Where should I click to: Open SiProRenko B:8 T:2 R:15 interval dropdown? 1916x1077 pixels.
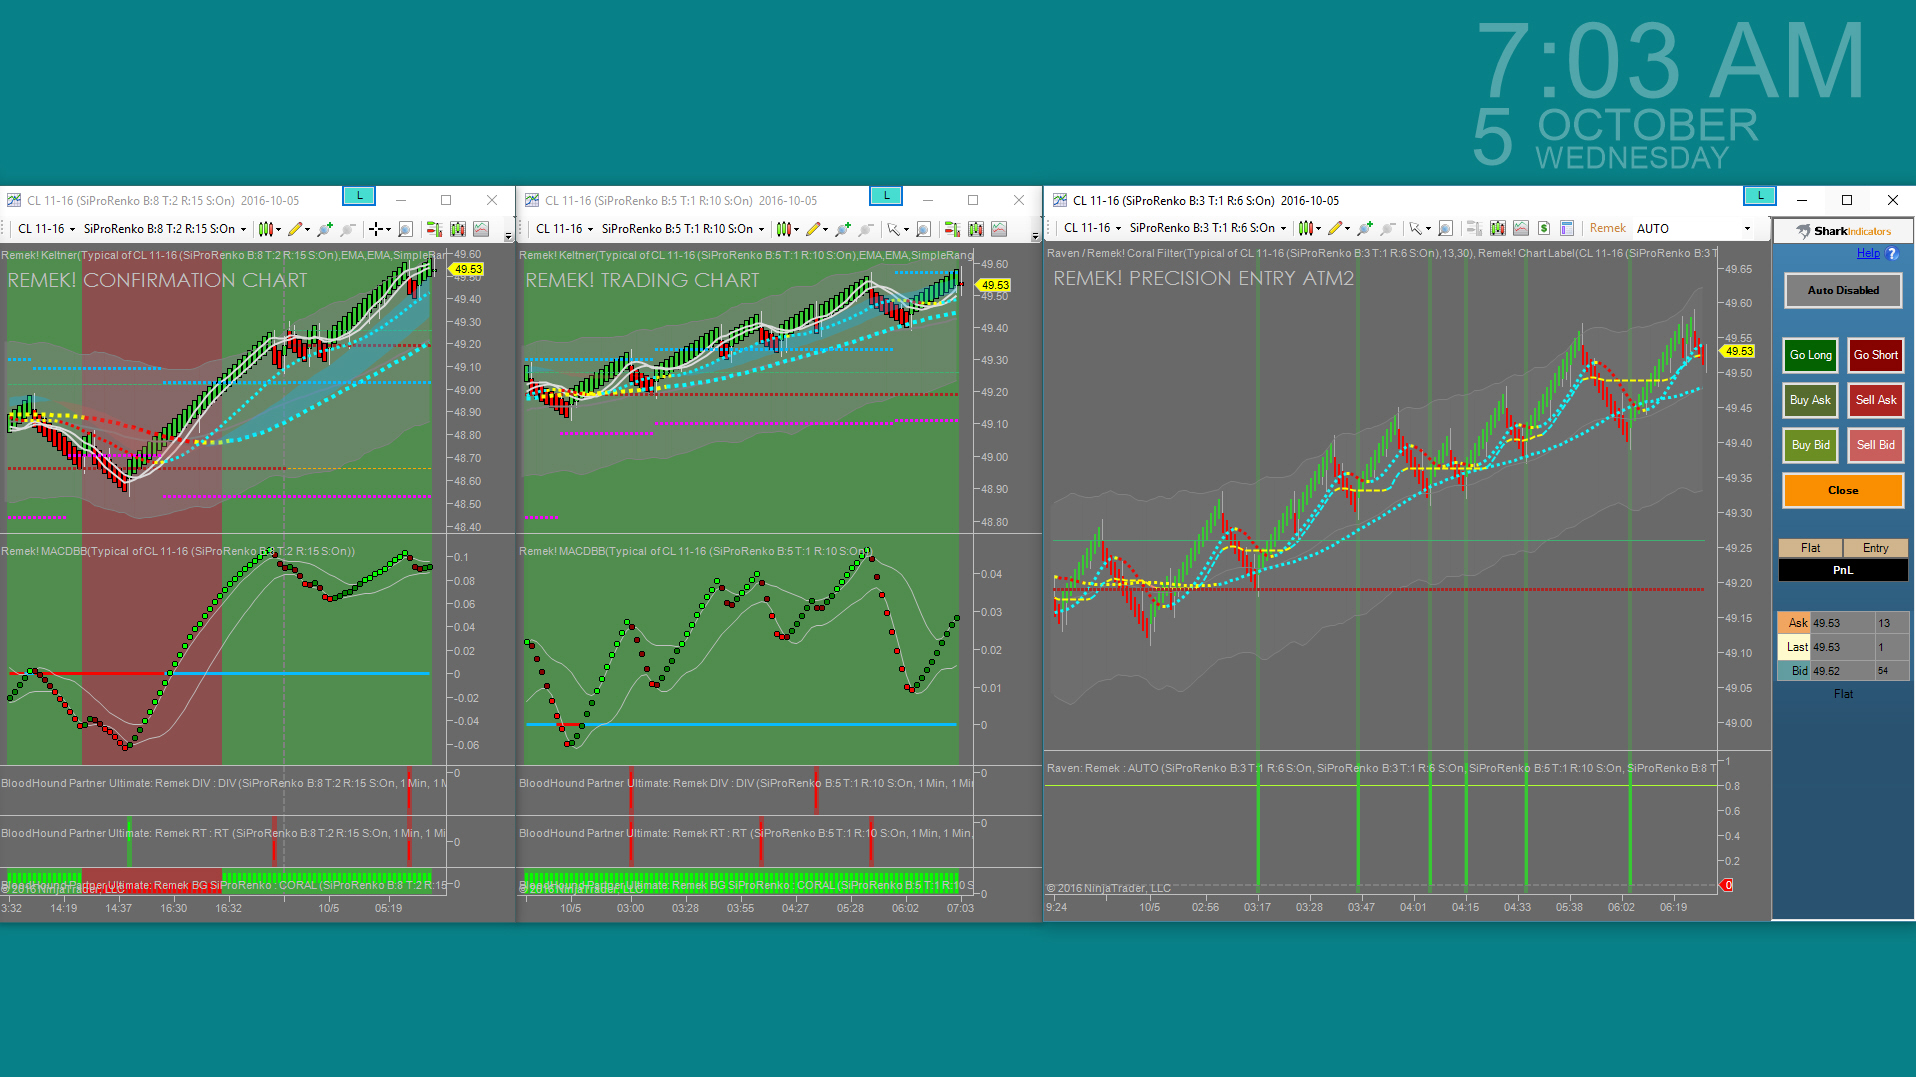point(164,229)
